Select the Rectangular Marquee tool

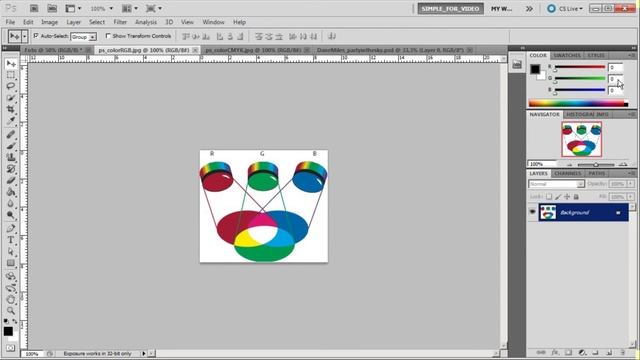click(x=11, y=75)
